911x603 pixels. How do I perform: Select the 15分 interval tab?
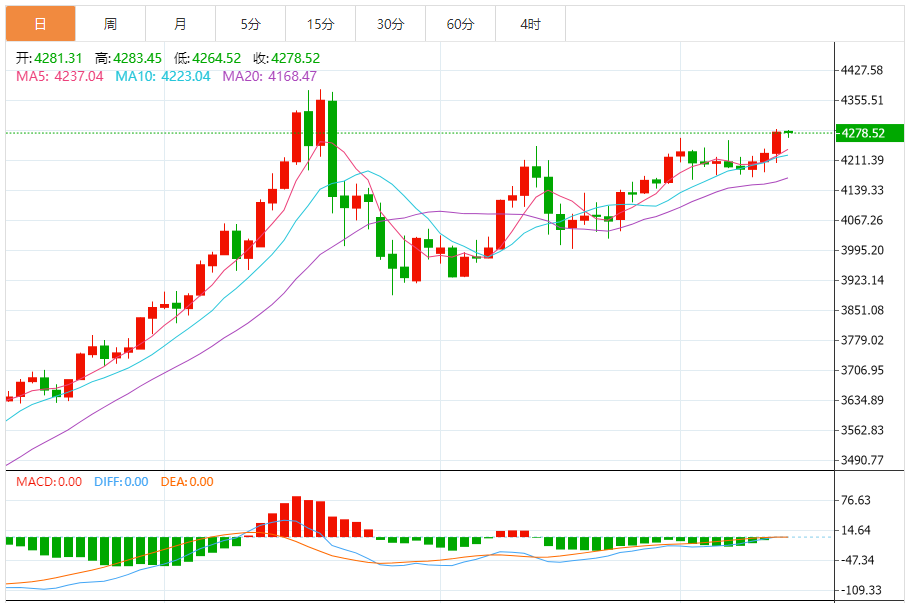click(320, 24)
